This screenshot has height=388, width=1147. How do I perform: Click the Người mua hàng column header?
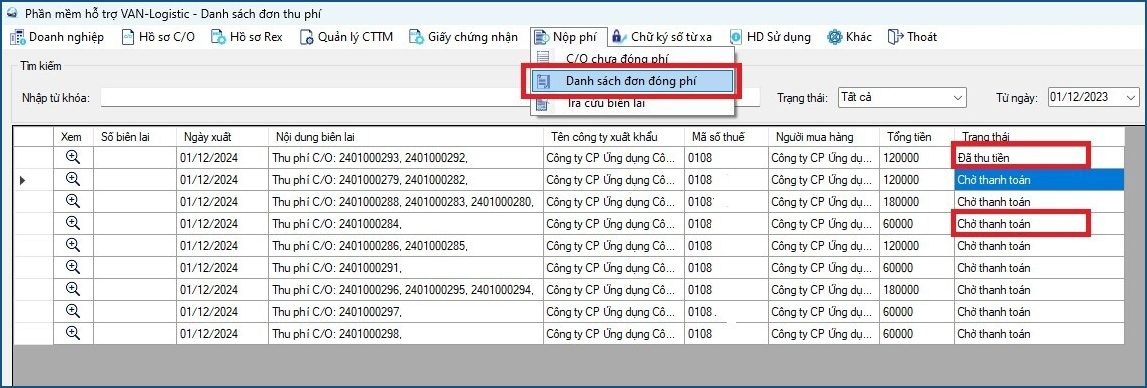[823, 136]
